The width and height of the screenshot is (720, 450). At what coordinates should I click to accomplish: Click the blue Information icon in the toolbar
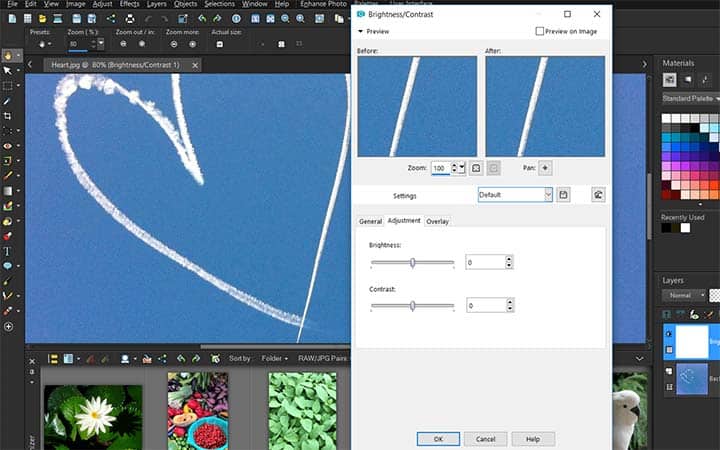point(236,18)
